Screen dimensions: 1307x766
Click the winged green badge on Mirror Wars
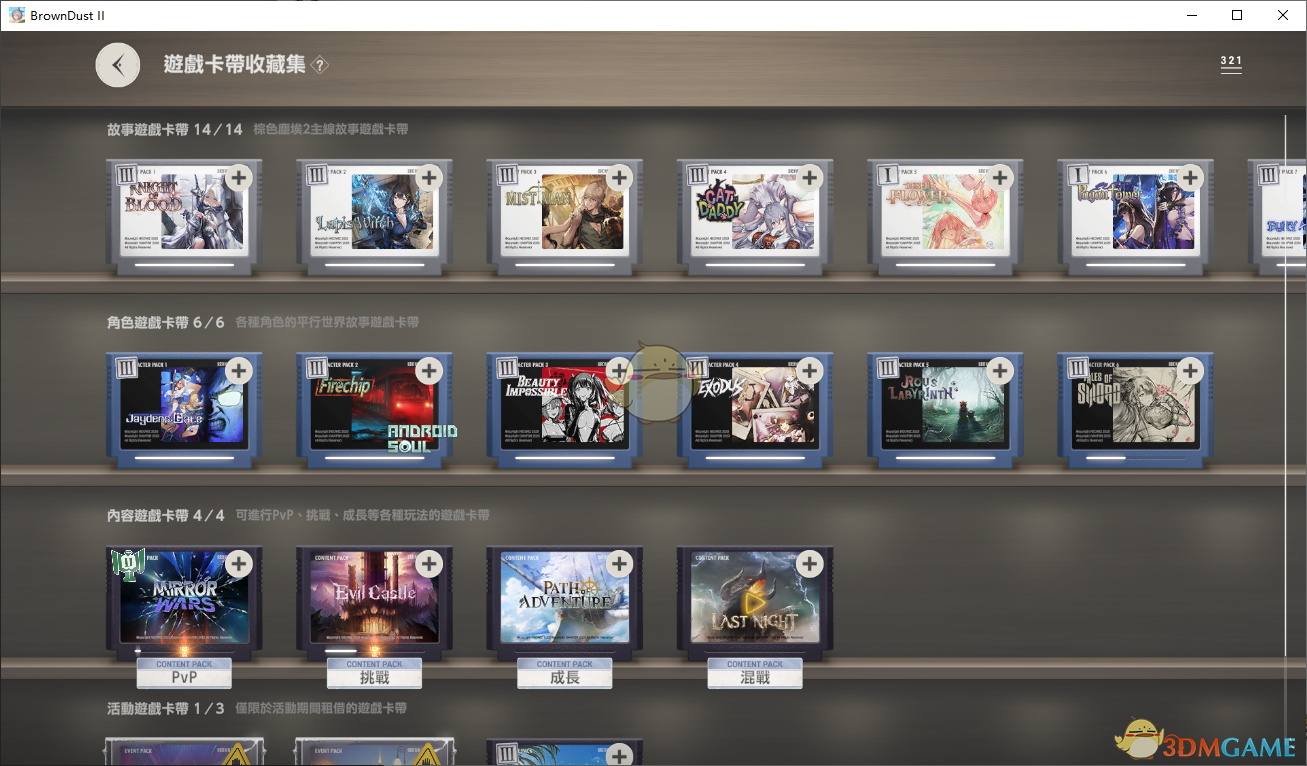(x=128, y=564)
